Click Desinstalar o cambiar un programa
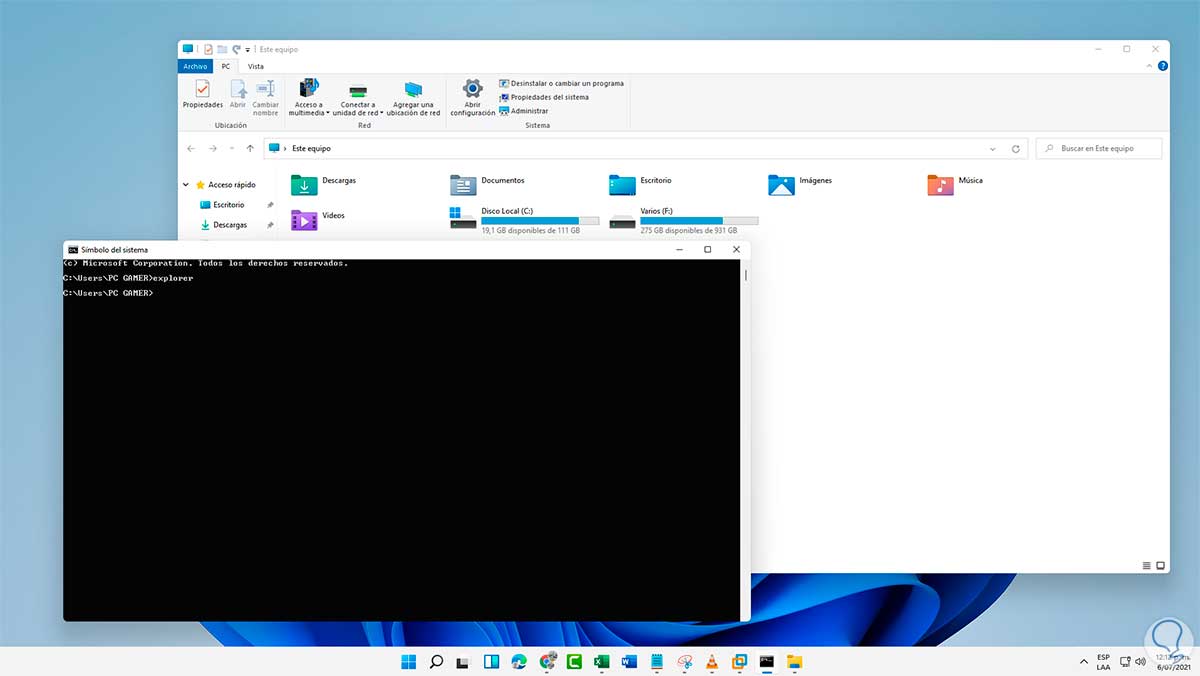 (x=561, y=83)
